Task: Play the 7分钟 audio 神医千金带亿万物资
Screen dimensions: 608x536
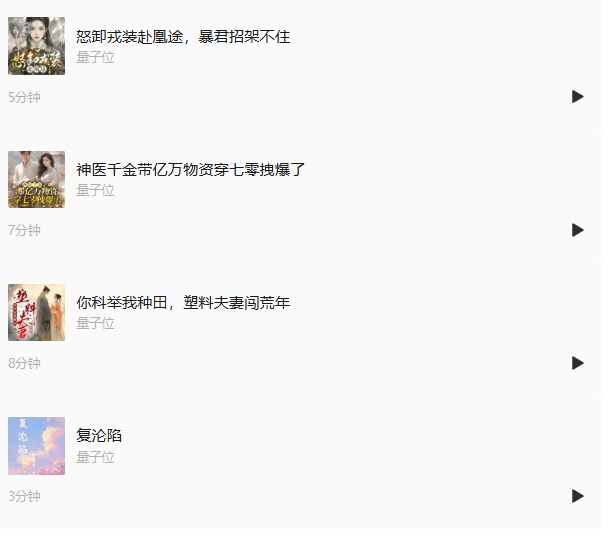Action: tap(577, 230)
